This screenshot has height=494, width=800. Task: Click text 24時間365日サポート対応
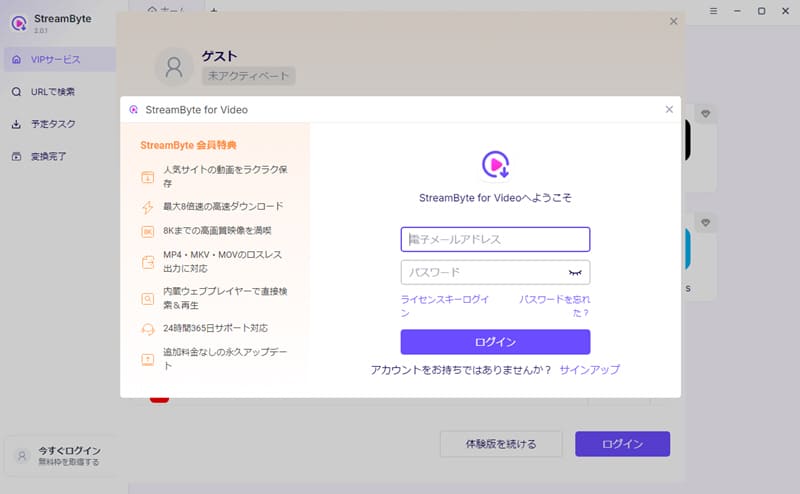pyautogui.click(x=215, y=328)
